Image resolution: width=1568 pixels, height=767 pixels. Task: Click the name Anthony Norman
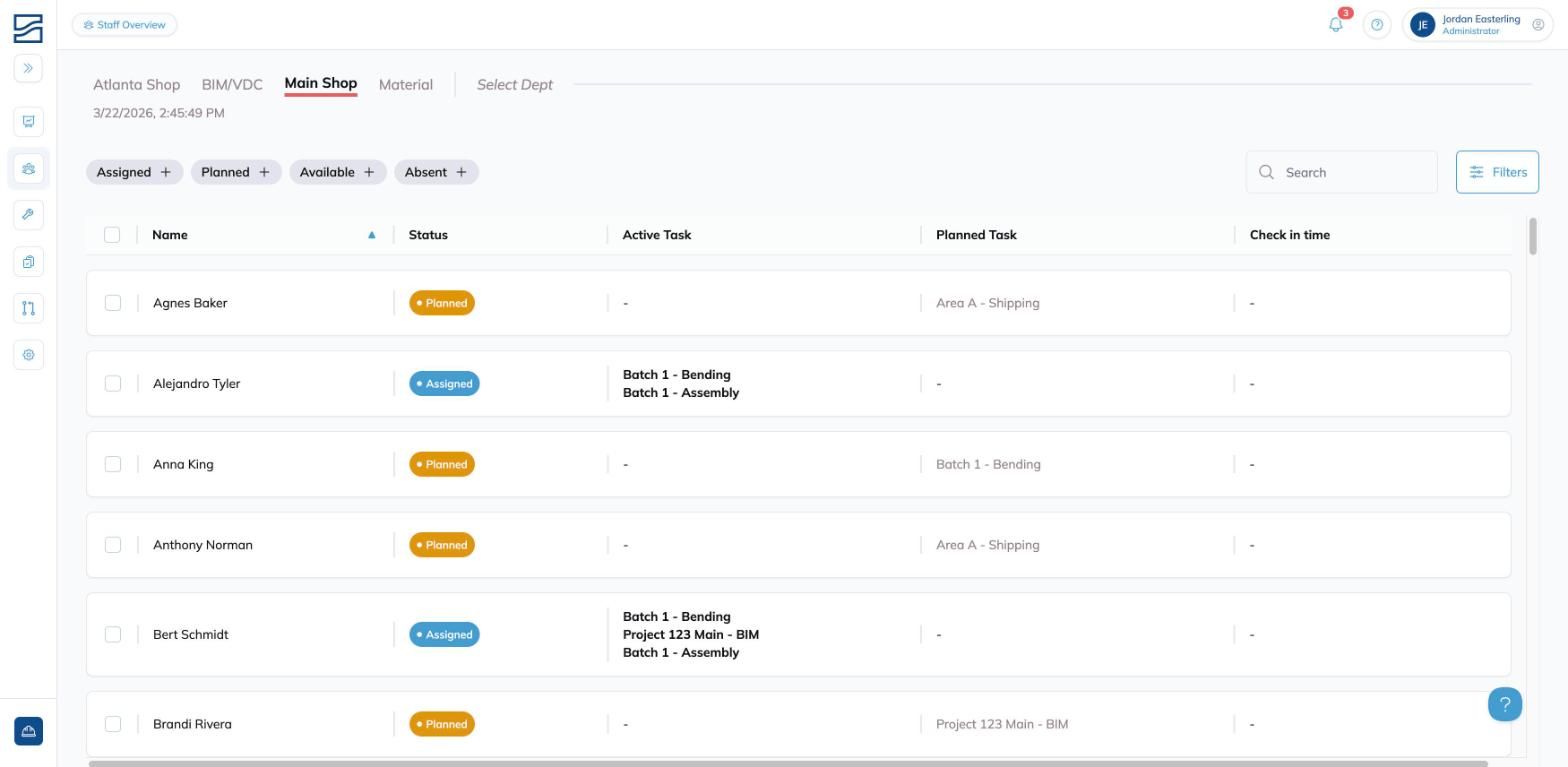tap(203, 545)
